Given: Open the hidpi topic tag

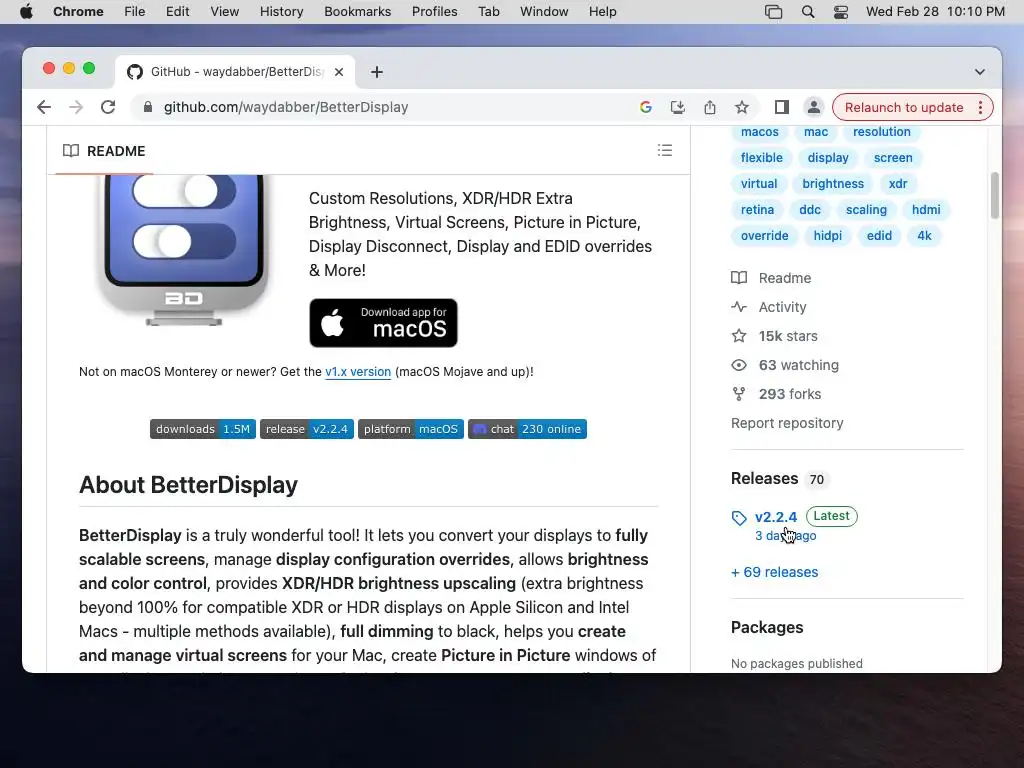Looking at the screenshot, I should [827, 236].
